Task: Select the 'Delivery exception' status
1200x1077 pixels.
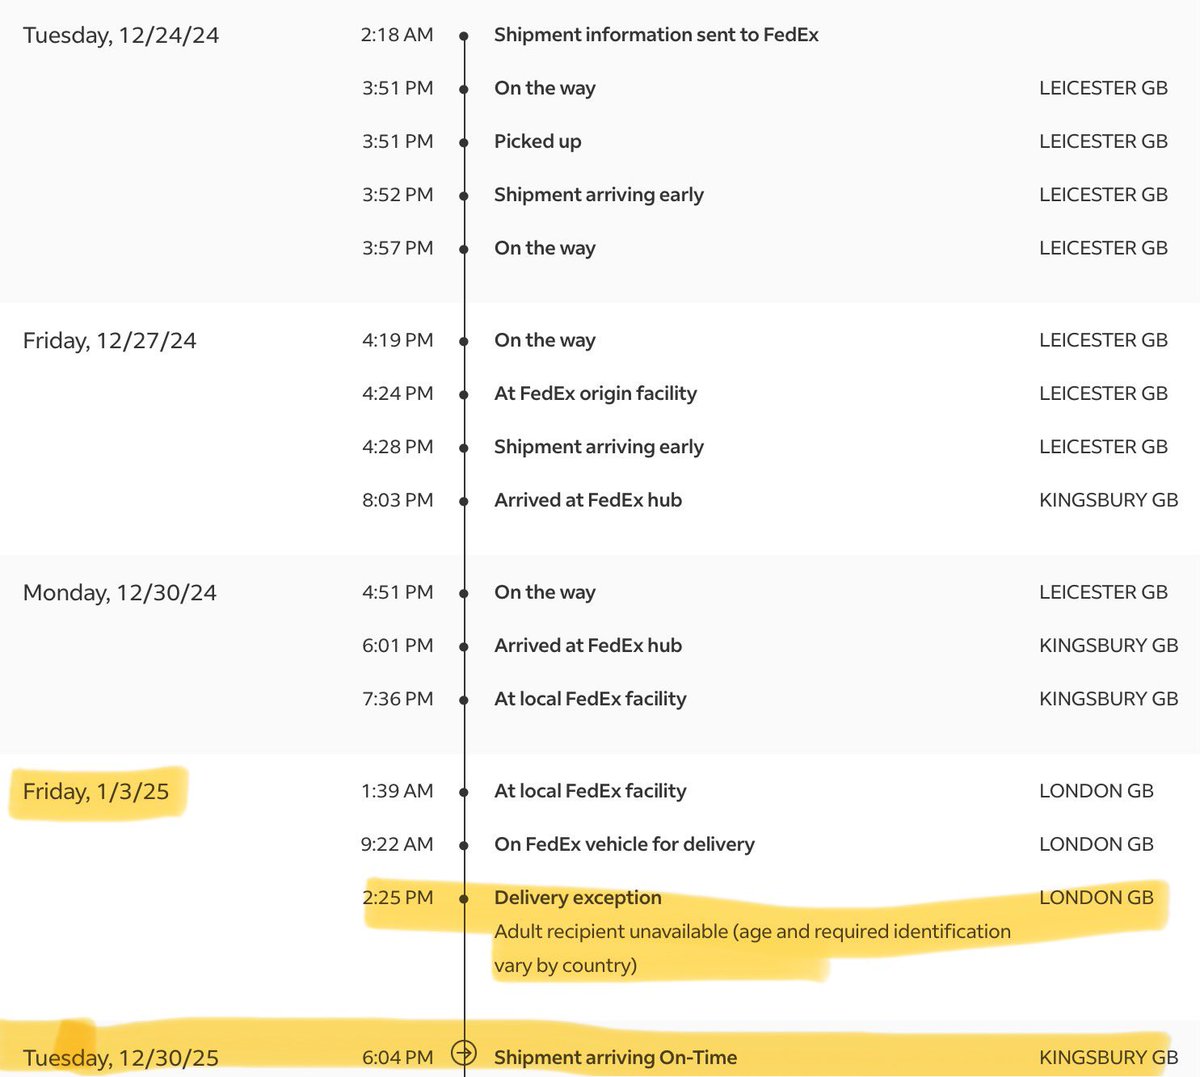Action: click(x=578, y=897)
